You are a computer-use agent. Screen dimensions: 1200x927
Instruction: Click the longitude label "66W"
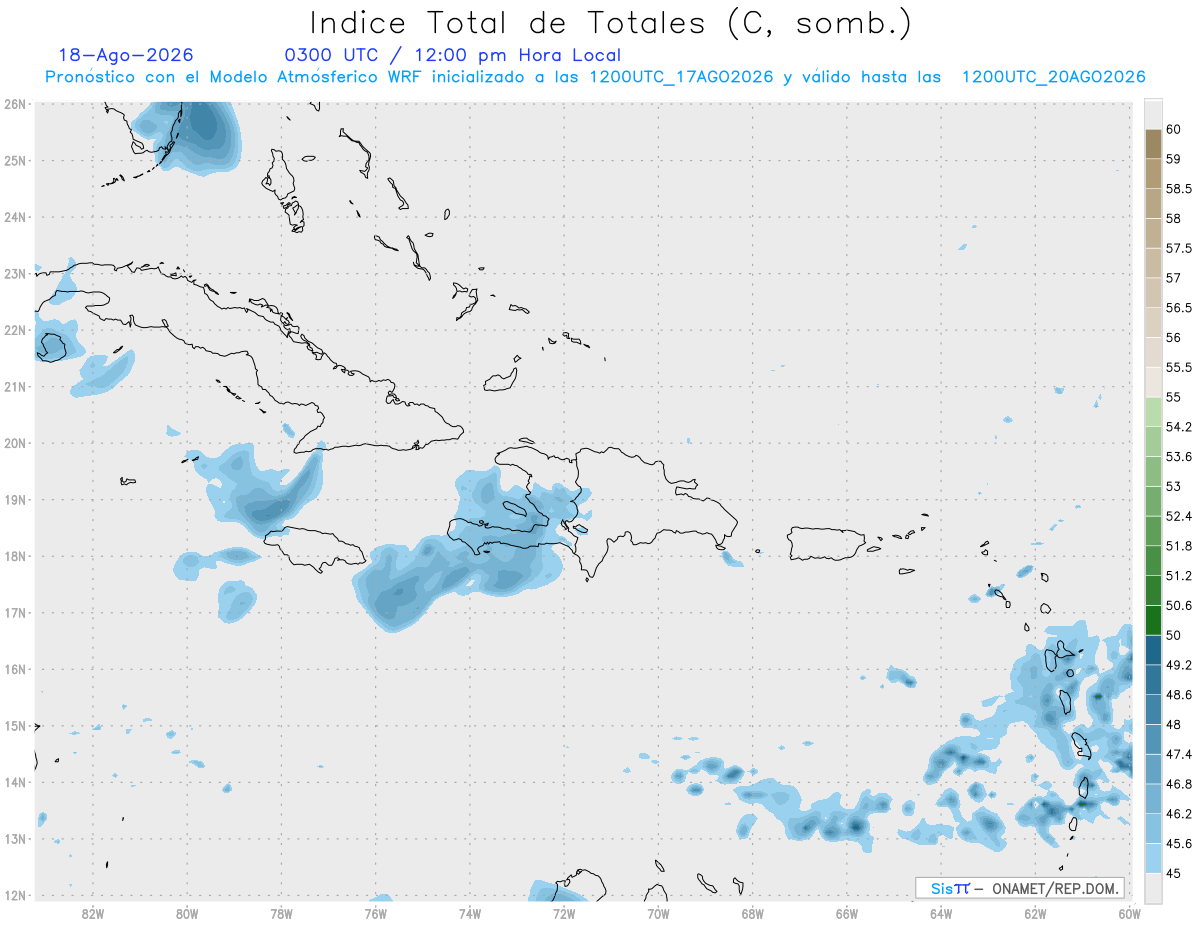point(847,913)
